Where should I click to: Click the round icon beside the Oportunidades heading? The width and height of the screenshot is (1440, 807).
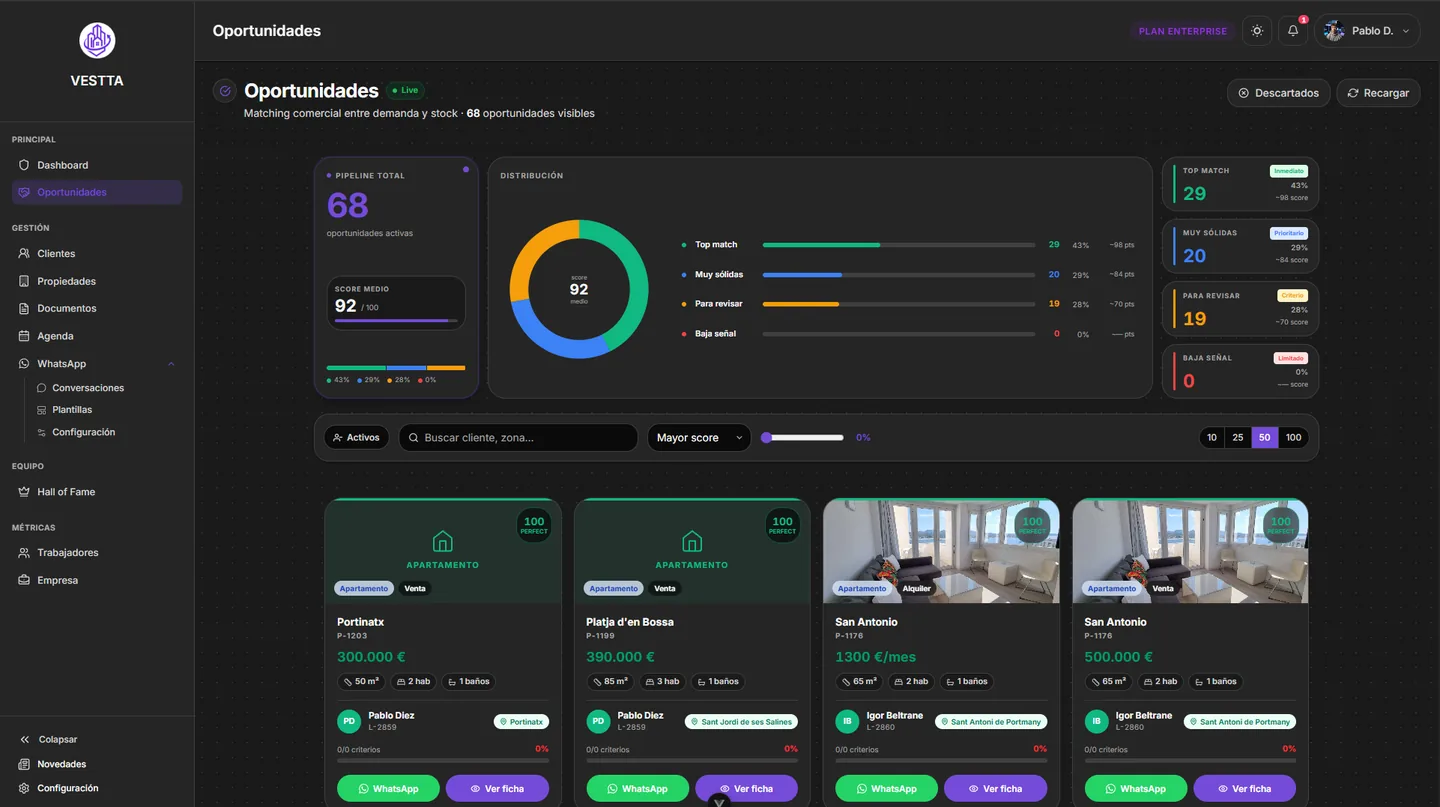(x=225, y=91)
